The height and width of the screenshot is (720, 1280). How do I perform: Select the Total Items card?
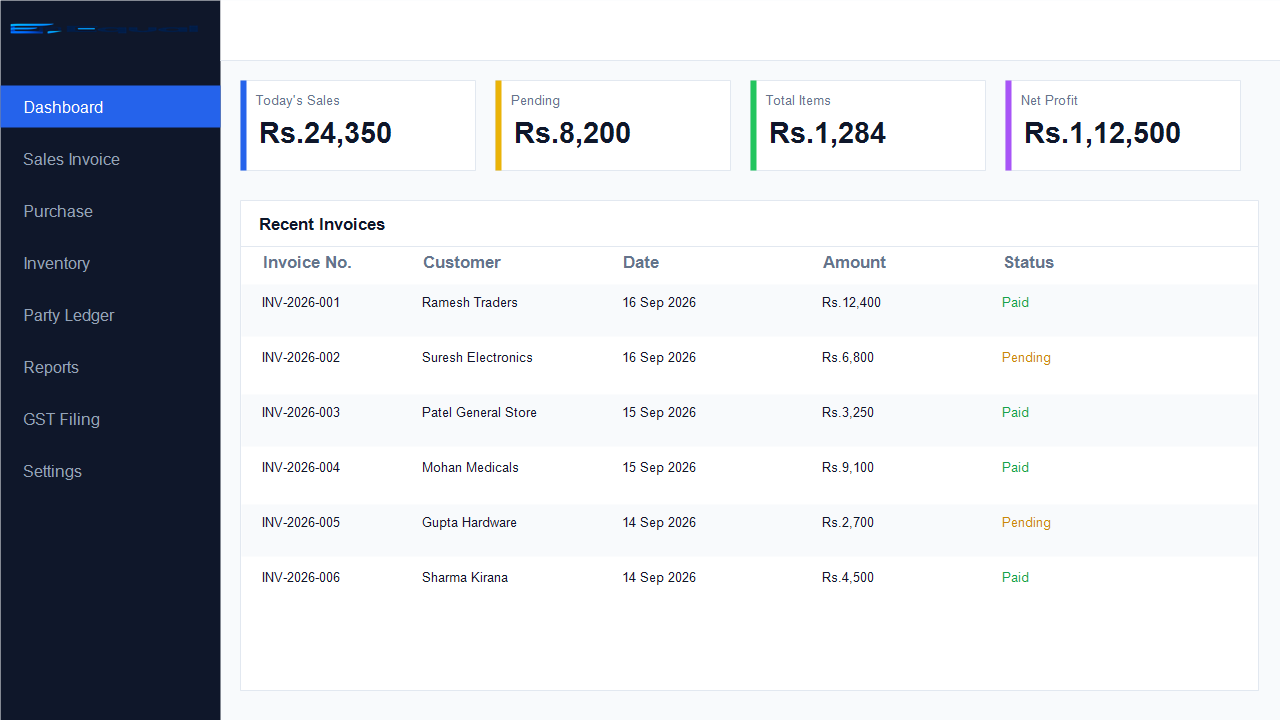pos(868,125)
